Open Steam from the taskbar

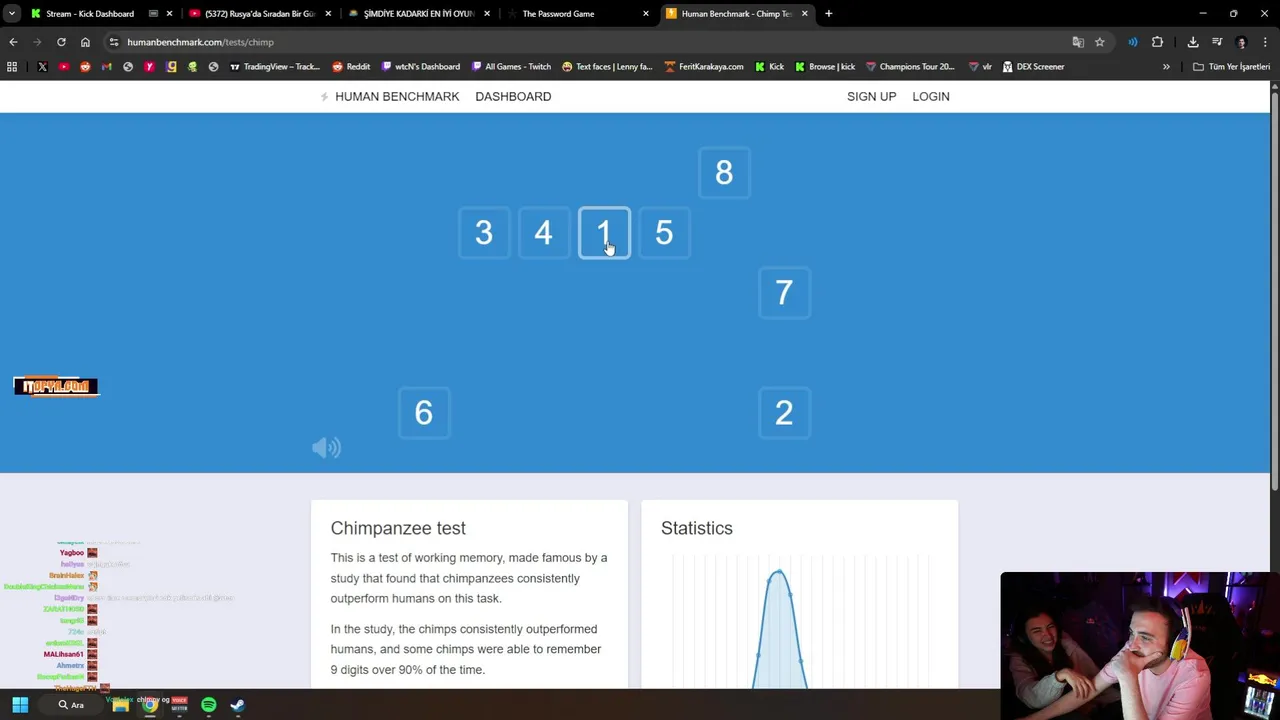click(x=237, y=705)
